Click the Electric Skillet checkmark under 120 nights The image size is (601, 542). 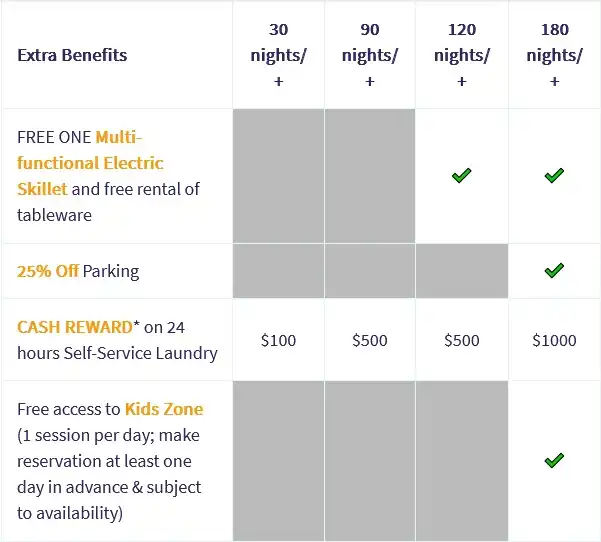click(461, 176)
